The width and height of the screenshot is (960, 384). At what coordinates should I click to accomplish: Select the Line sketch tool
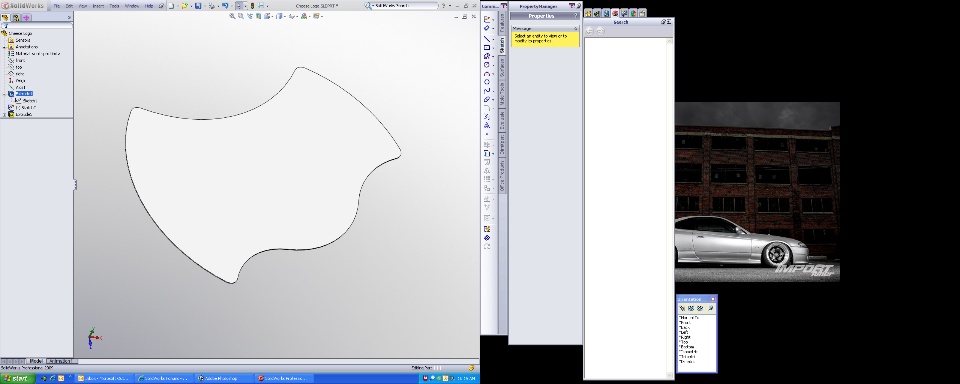pos(487,38)
